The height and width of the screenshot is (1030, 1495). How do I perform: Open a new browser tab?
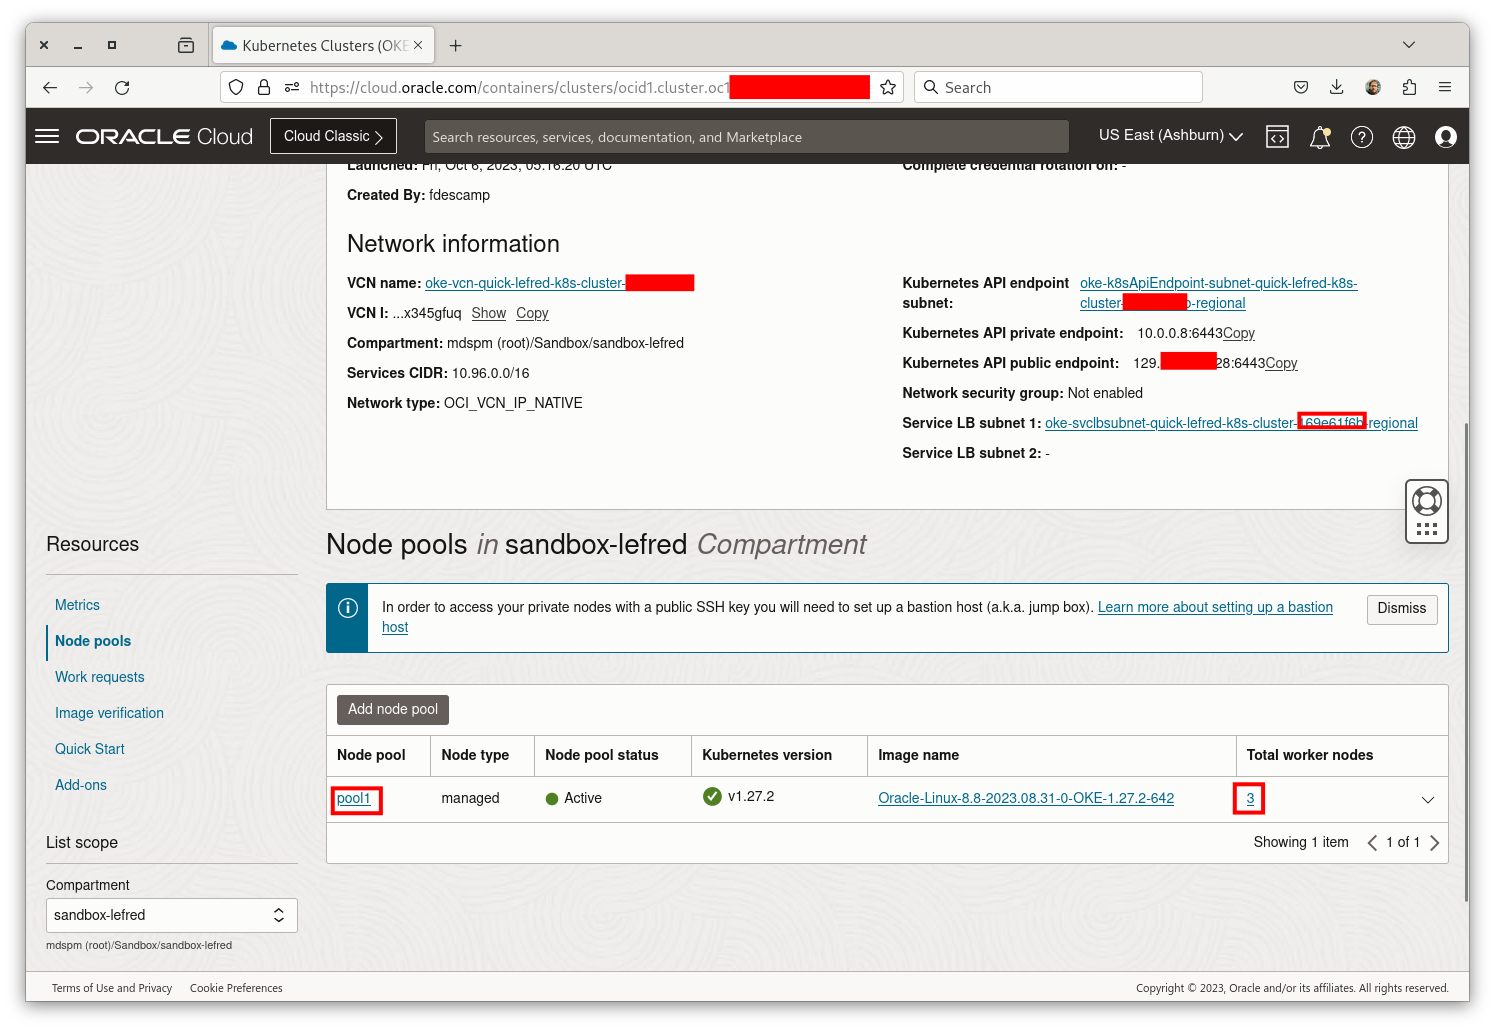point(456,45)
